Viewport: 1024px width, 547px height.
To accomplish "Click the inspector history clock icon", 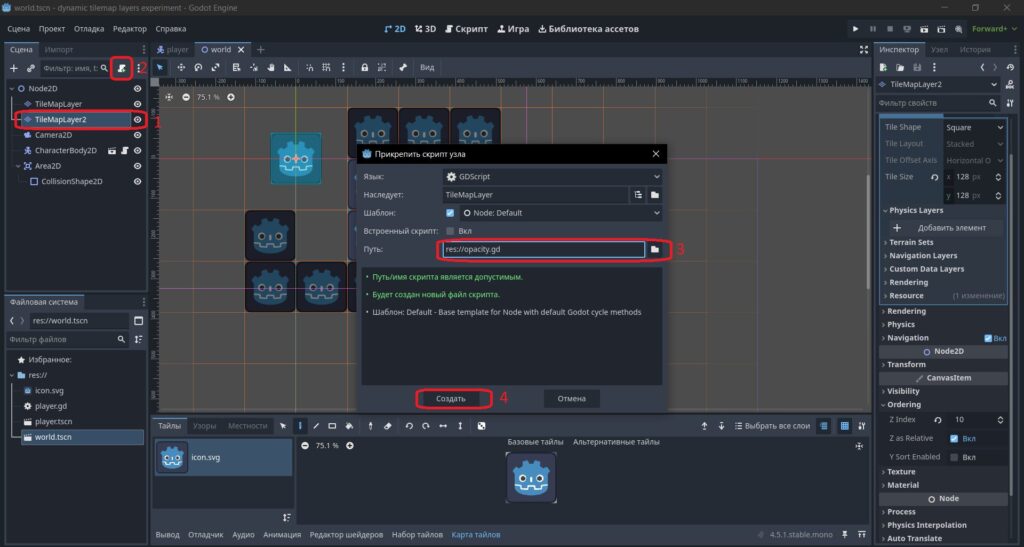I will pyautogui.click(x=1010, y=67).
